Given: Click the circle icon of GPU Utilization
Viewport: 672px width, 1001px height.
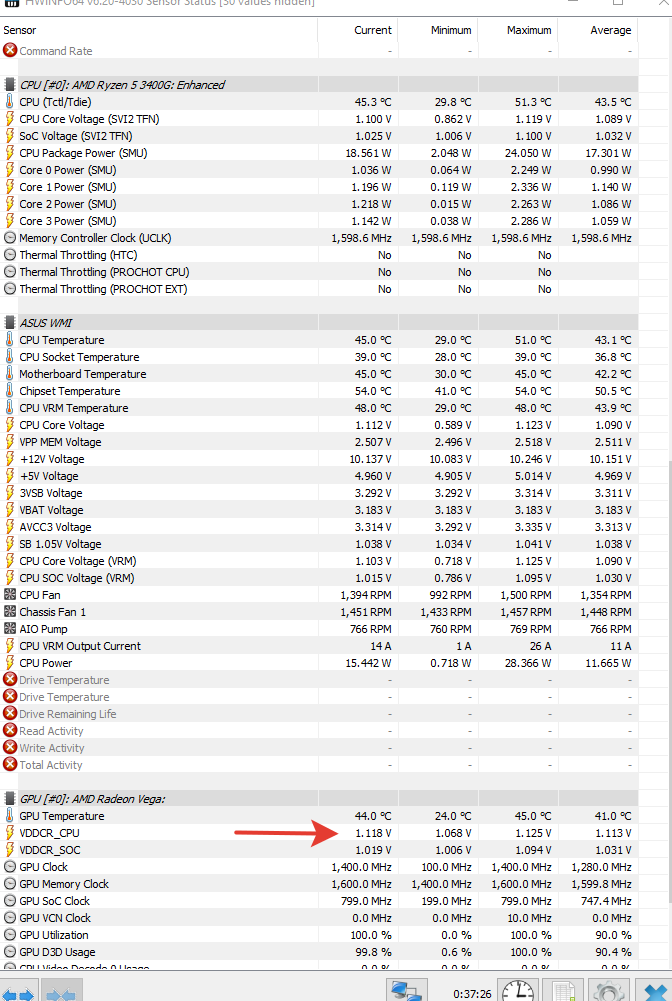Looking at the screenshot, I should coord(10,935).
